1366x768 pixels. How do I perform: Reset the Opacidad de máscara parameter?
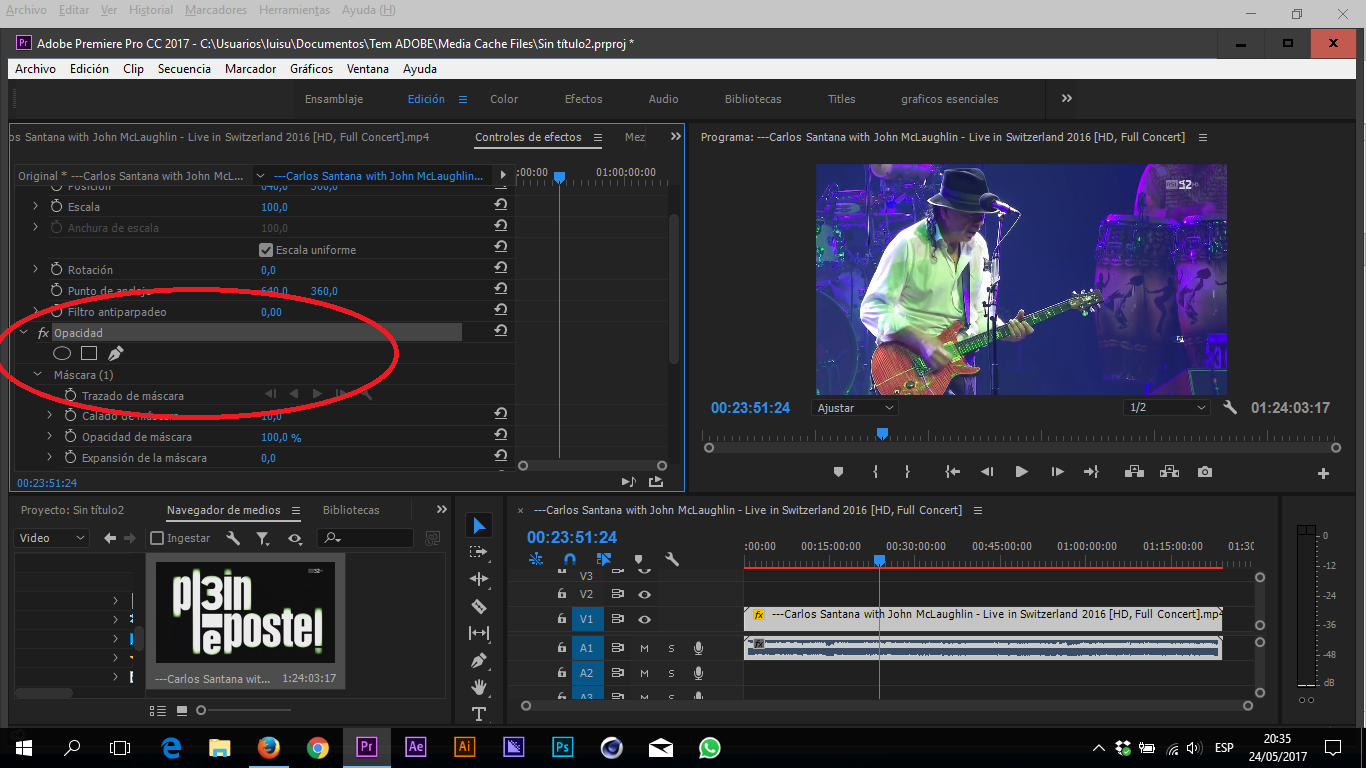500,436
